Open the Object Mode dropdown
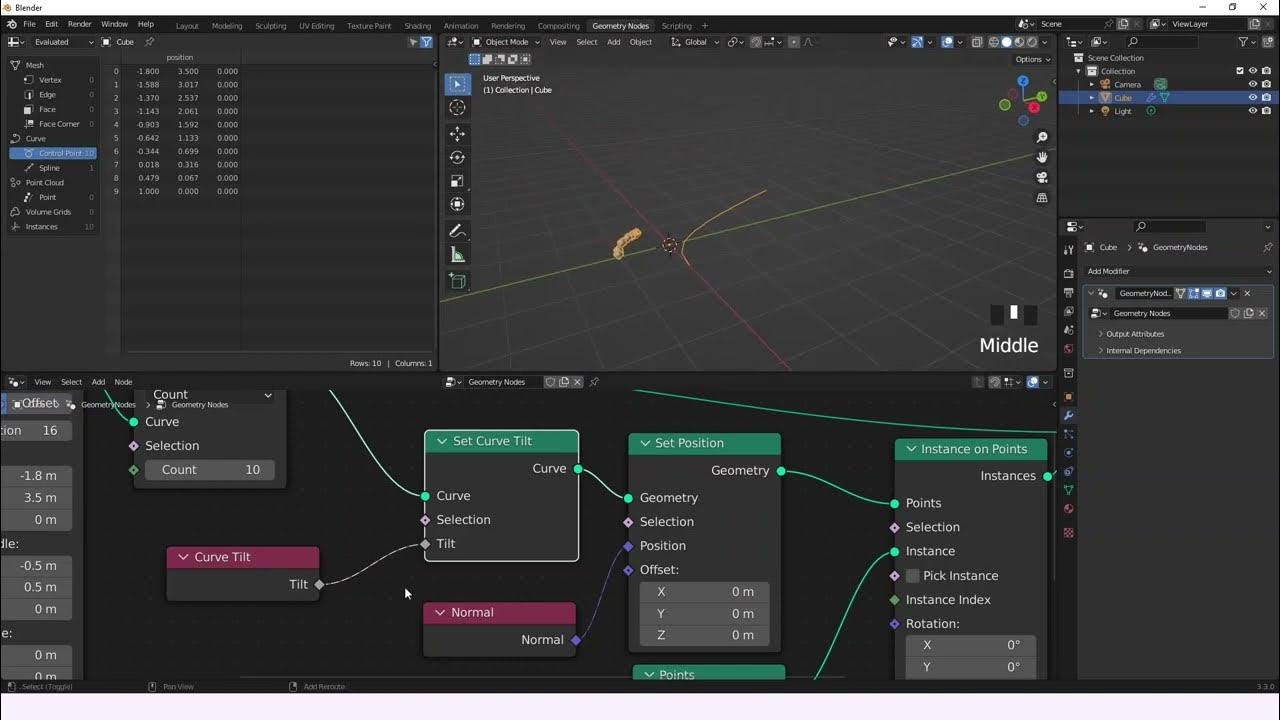This screenshot has width=1280, height=720. point(506,42)
